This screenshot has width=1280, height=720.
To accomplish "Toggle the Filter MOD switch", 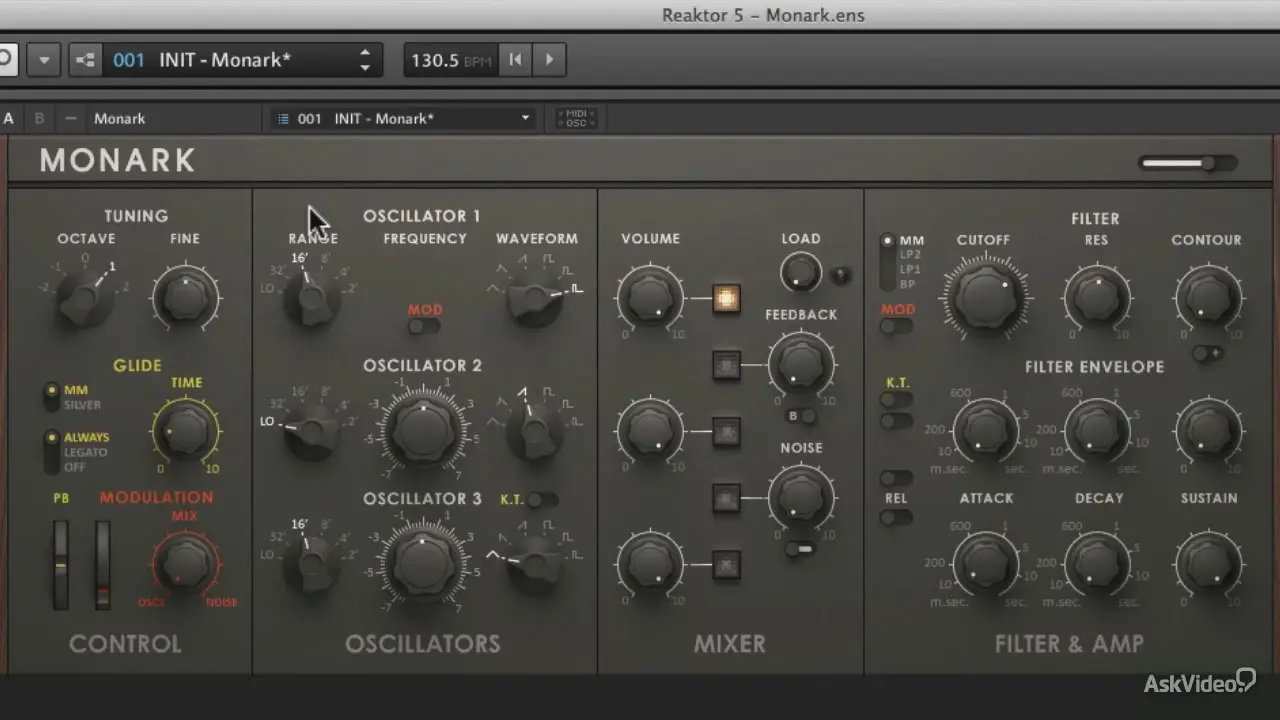I will (x=896, y=326).
